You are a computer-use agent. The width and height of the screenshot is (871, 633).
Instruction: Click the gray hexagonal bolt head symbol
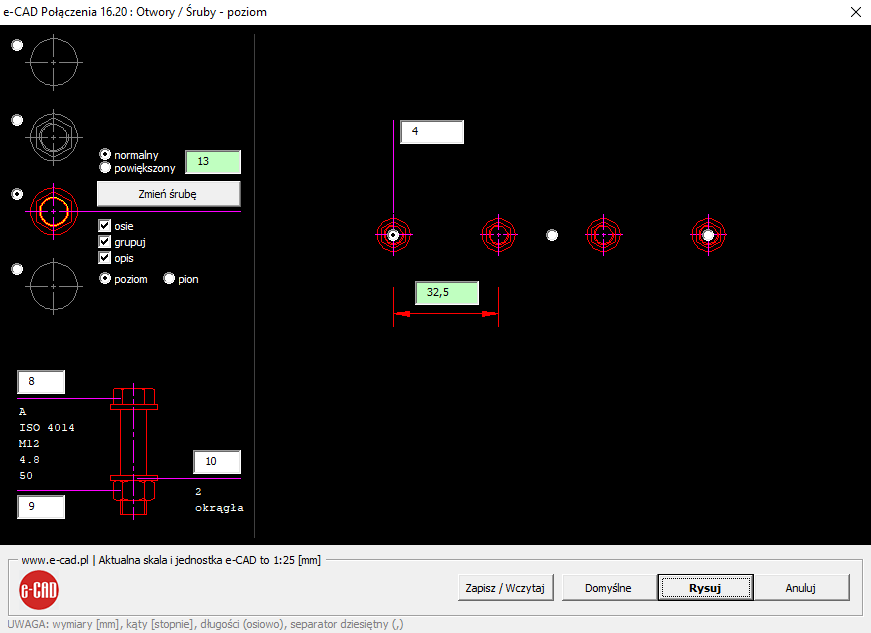tap(53, 137)
